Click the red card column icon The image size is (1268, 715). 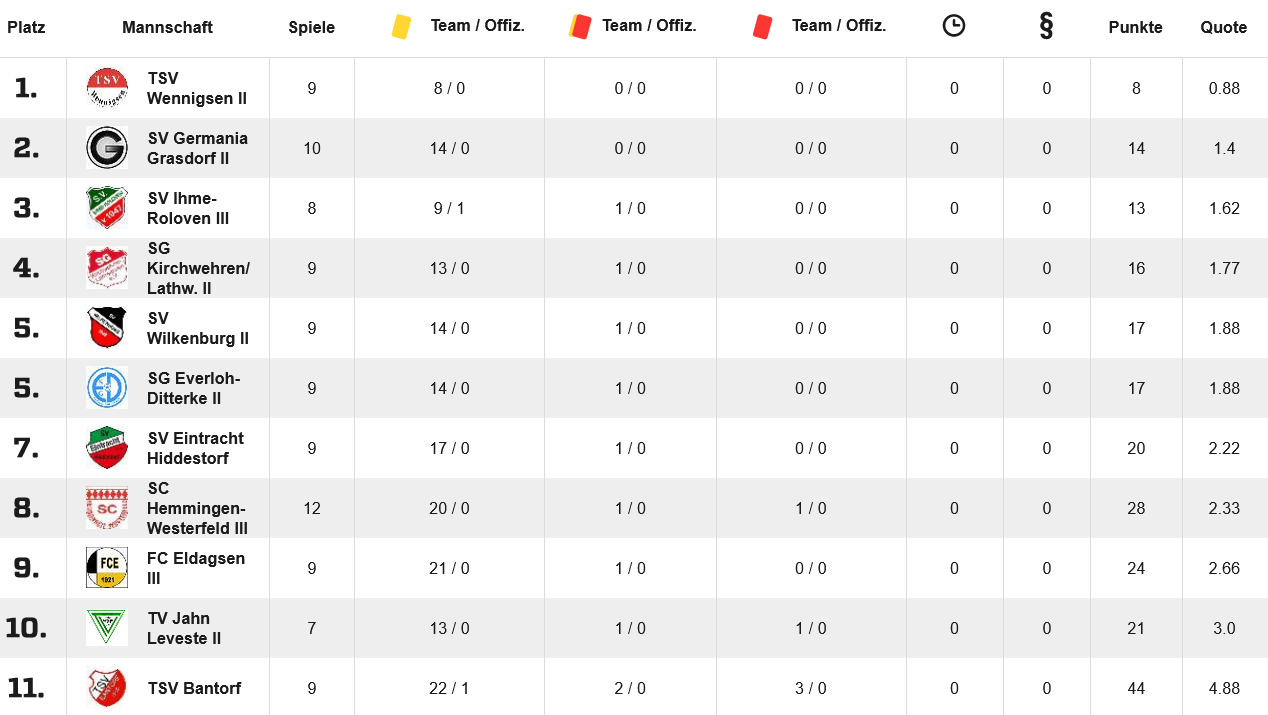tap(763, 26)
